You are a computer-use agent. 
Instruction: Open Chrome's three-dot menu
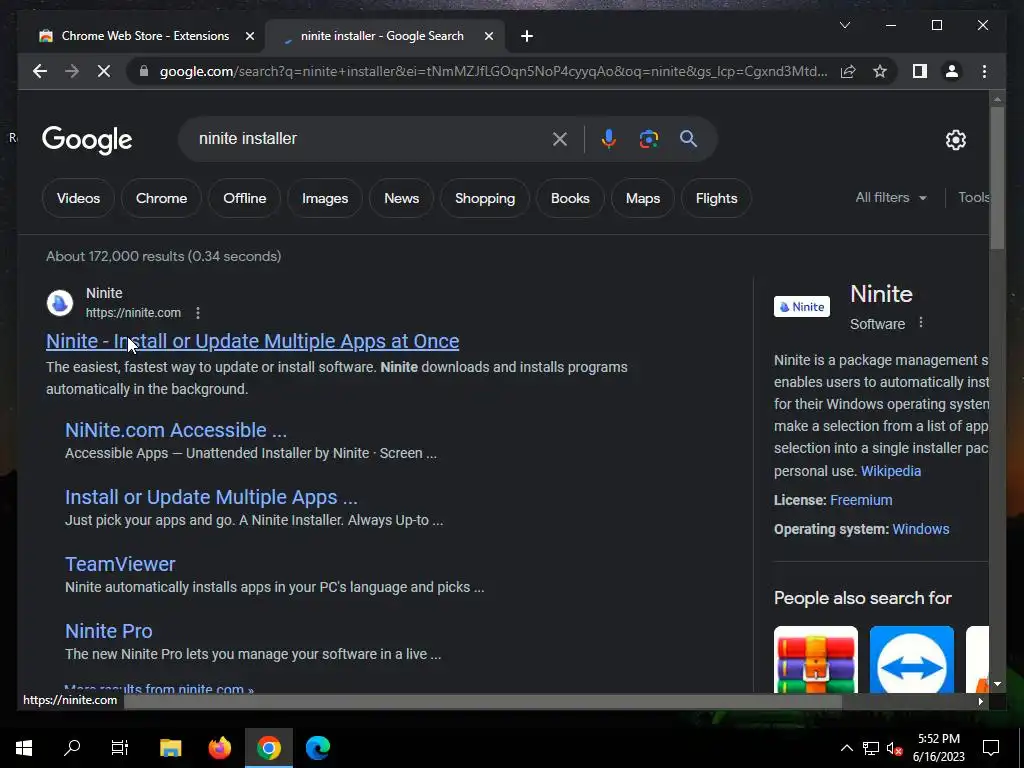pos(984,71)
